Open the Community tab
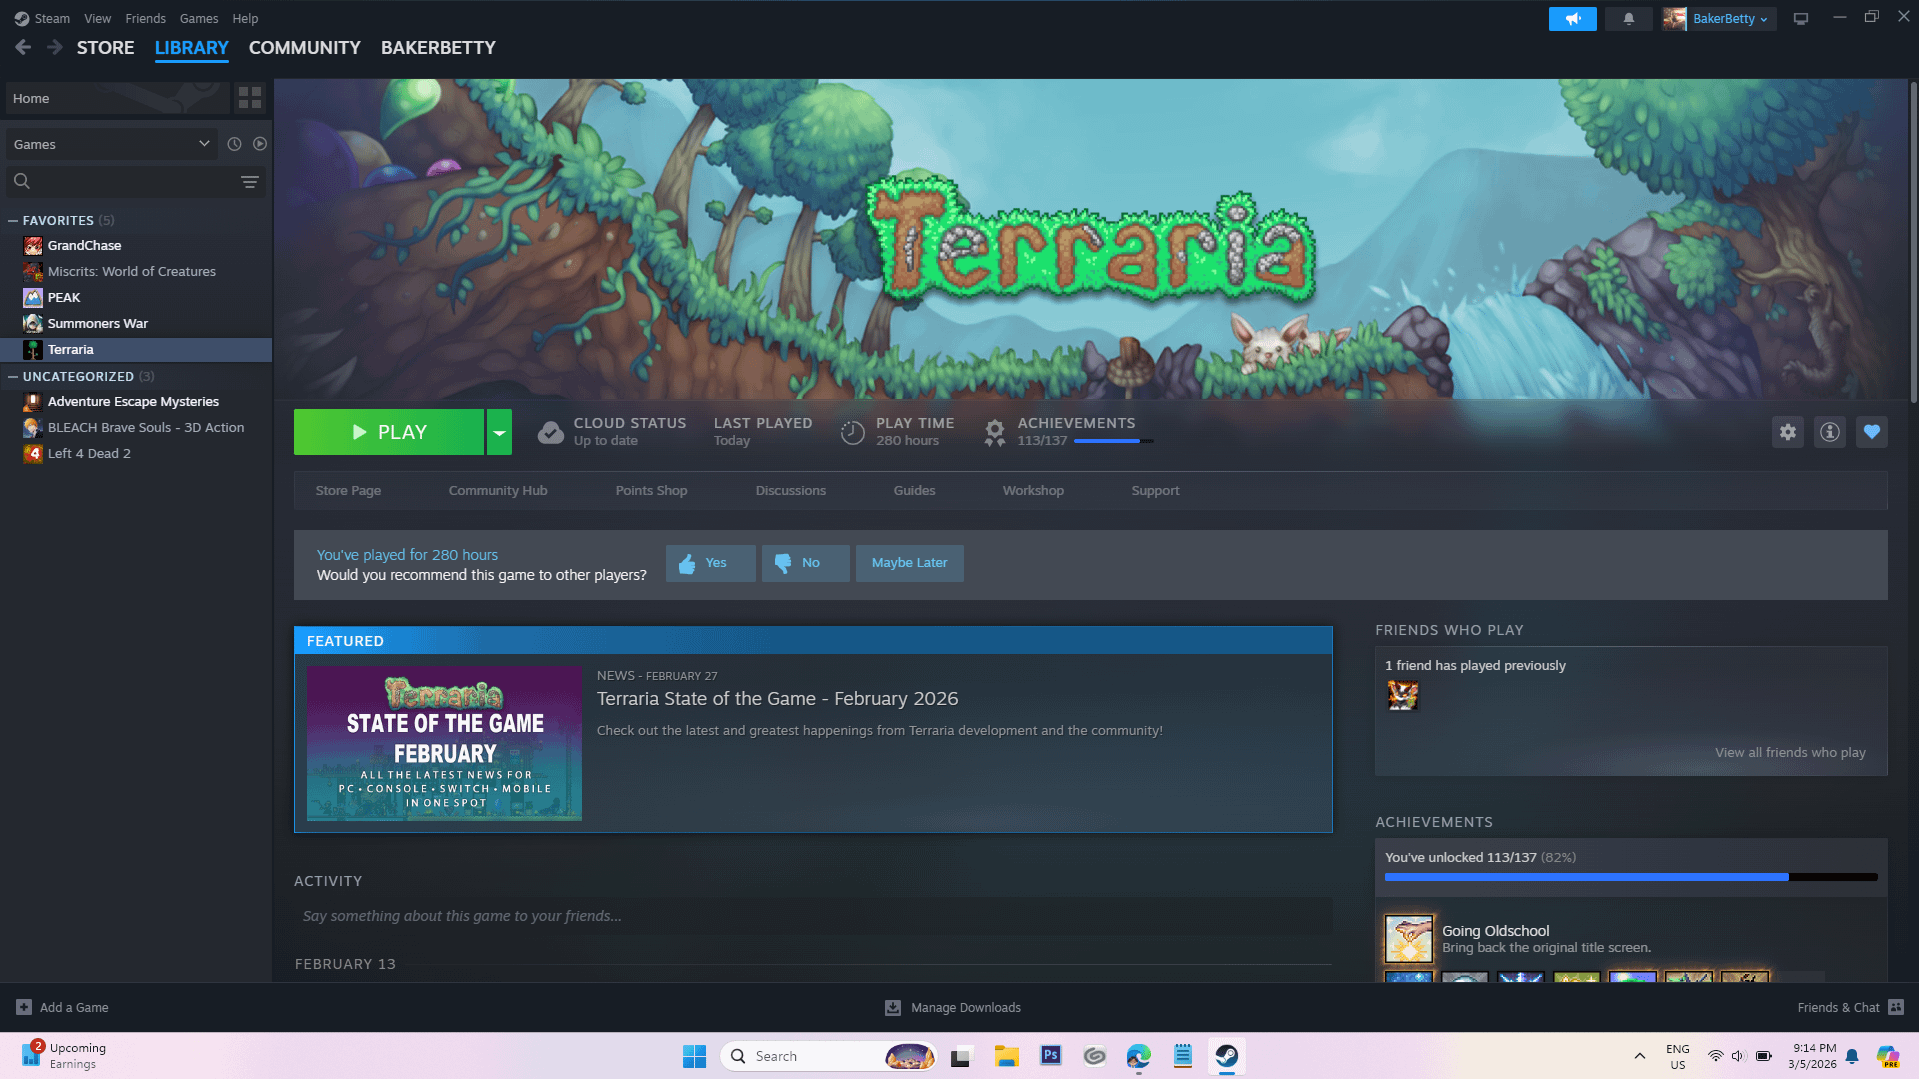The image size is (1919, 1079). (304, 48)
